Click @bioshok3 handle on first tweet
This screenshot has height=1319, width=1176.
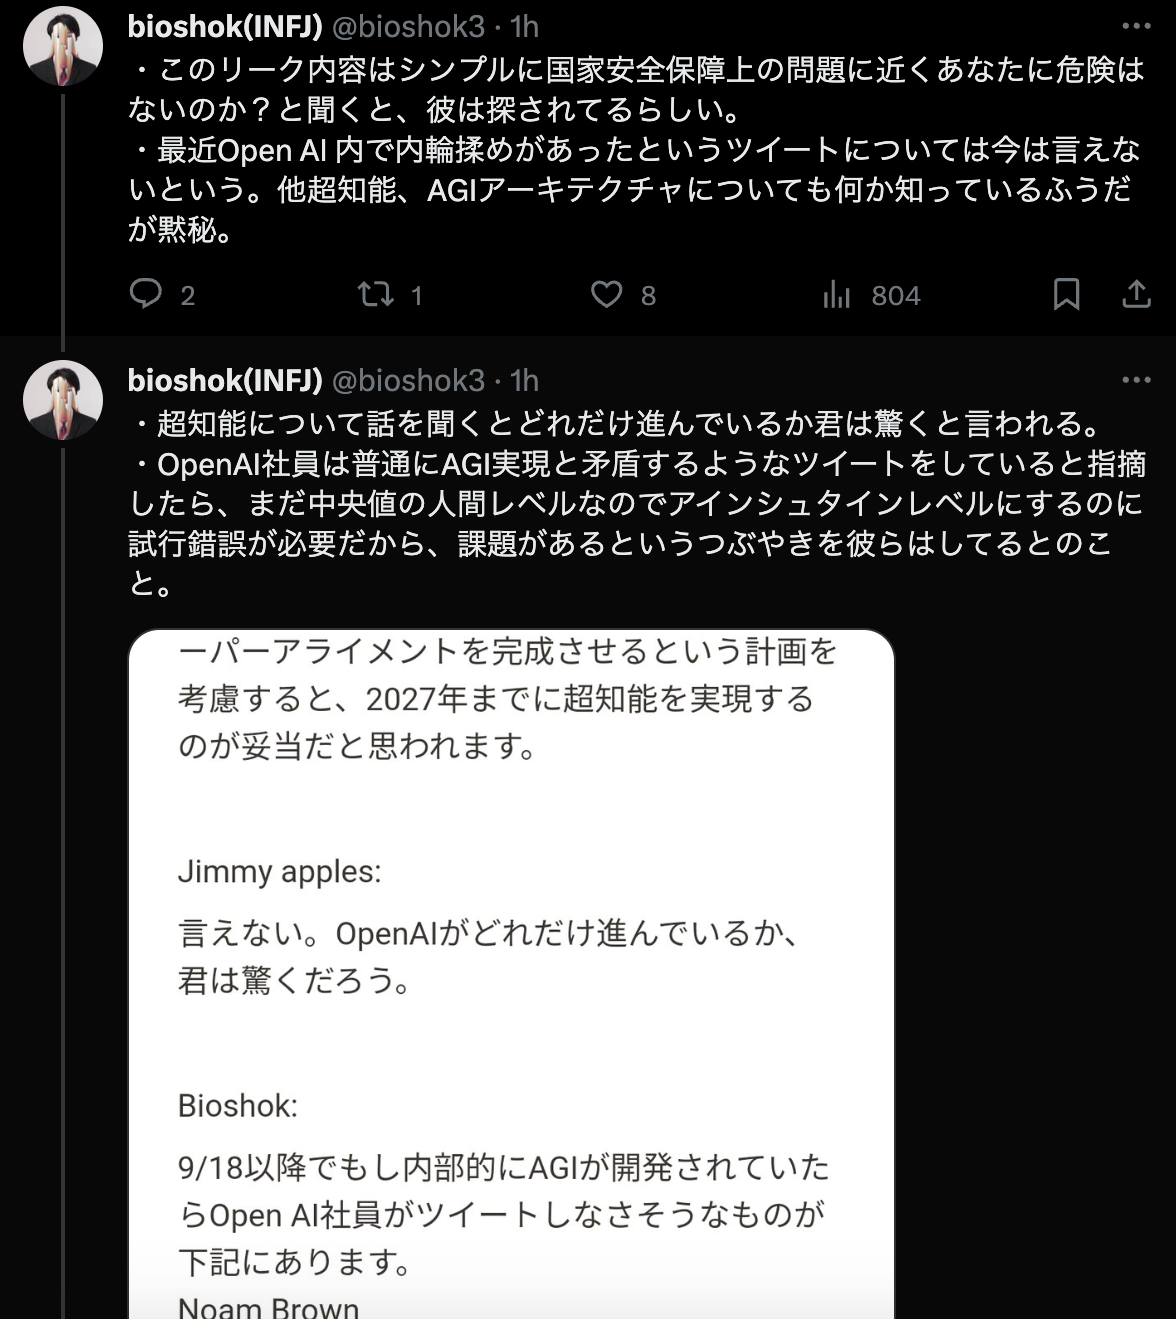click(x=407, y=26)
